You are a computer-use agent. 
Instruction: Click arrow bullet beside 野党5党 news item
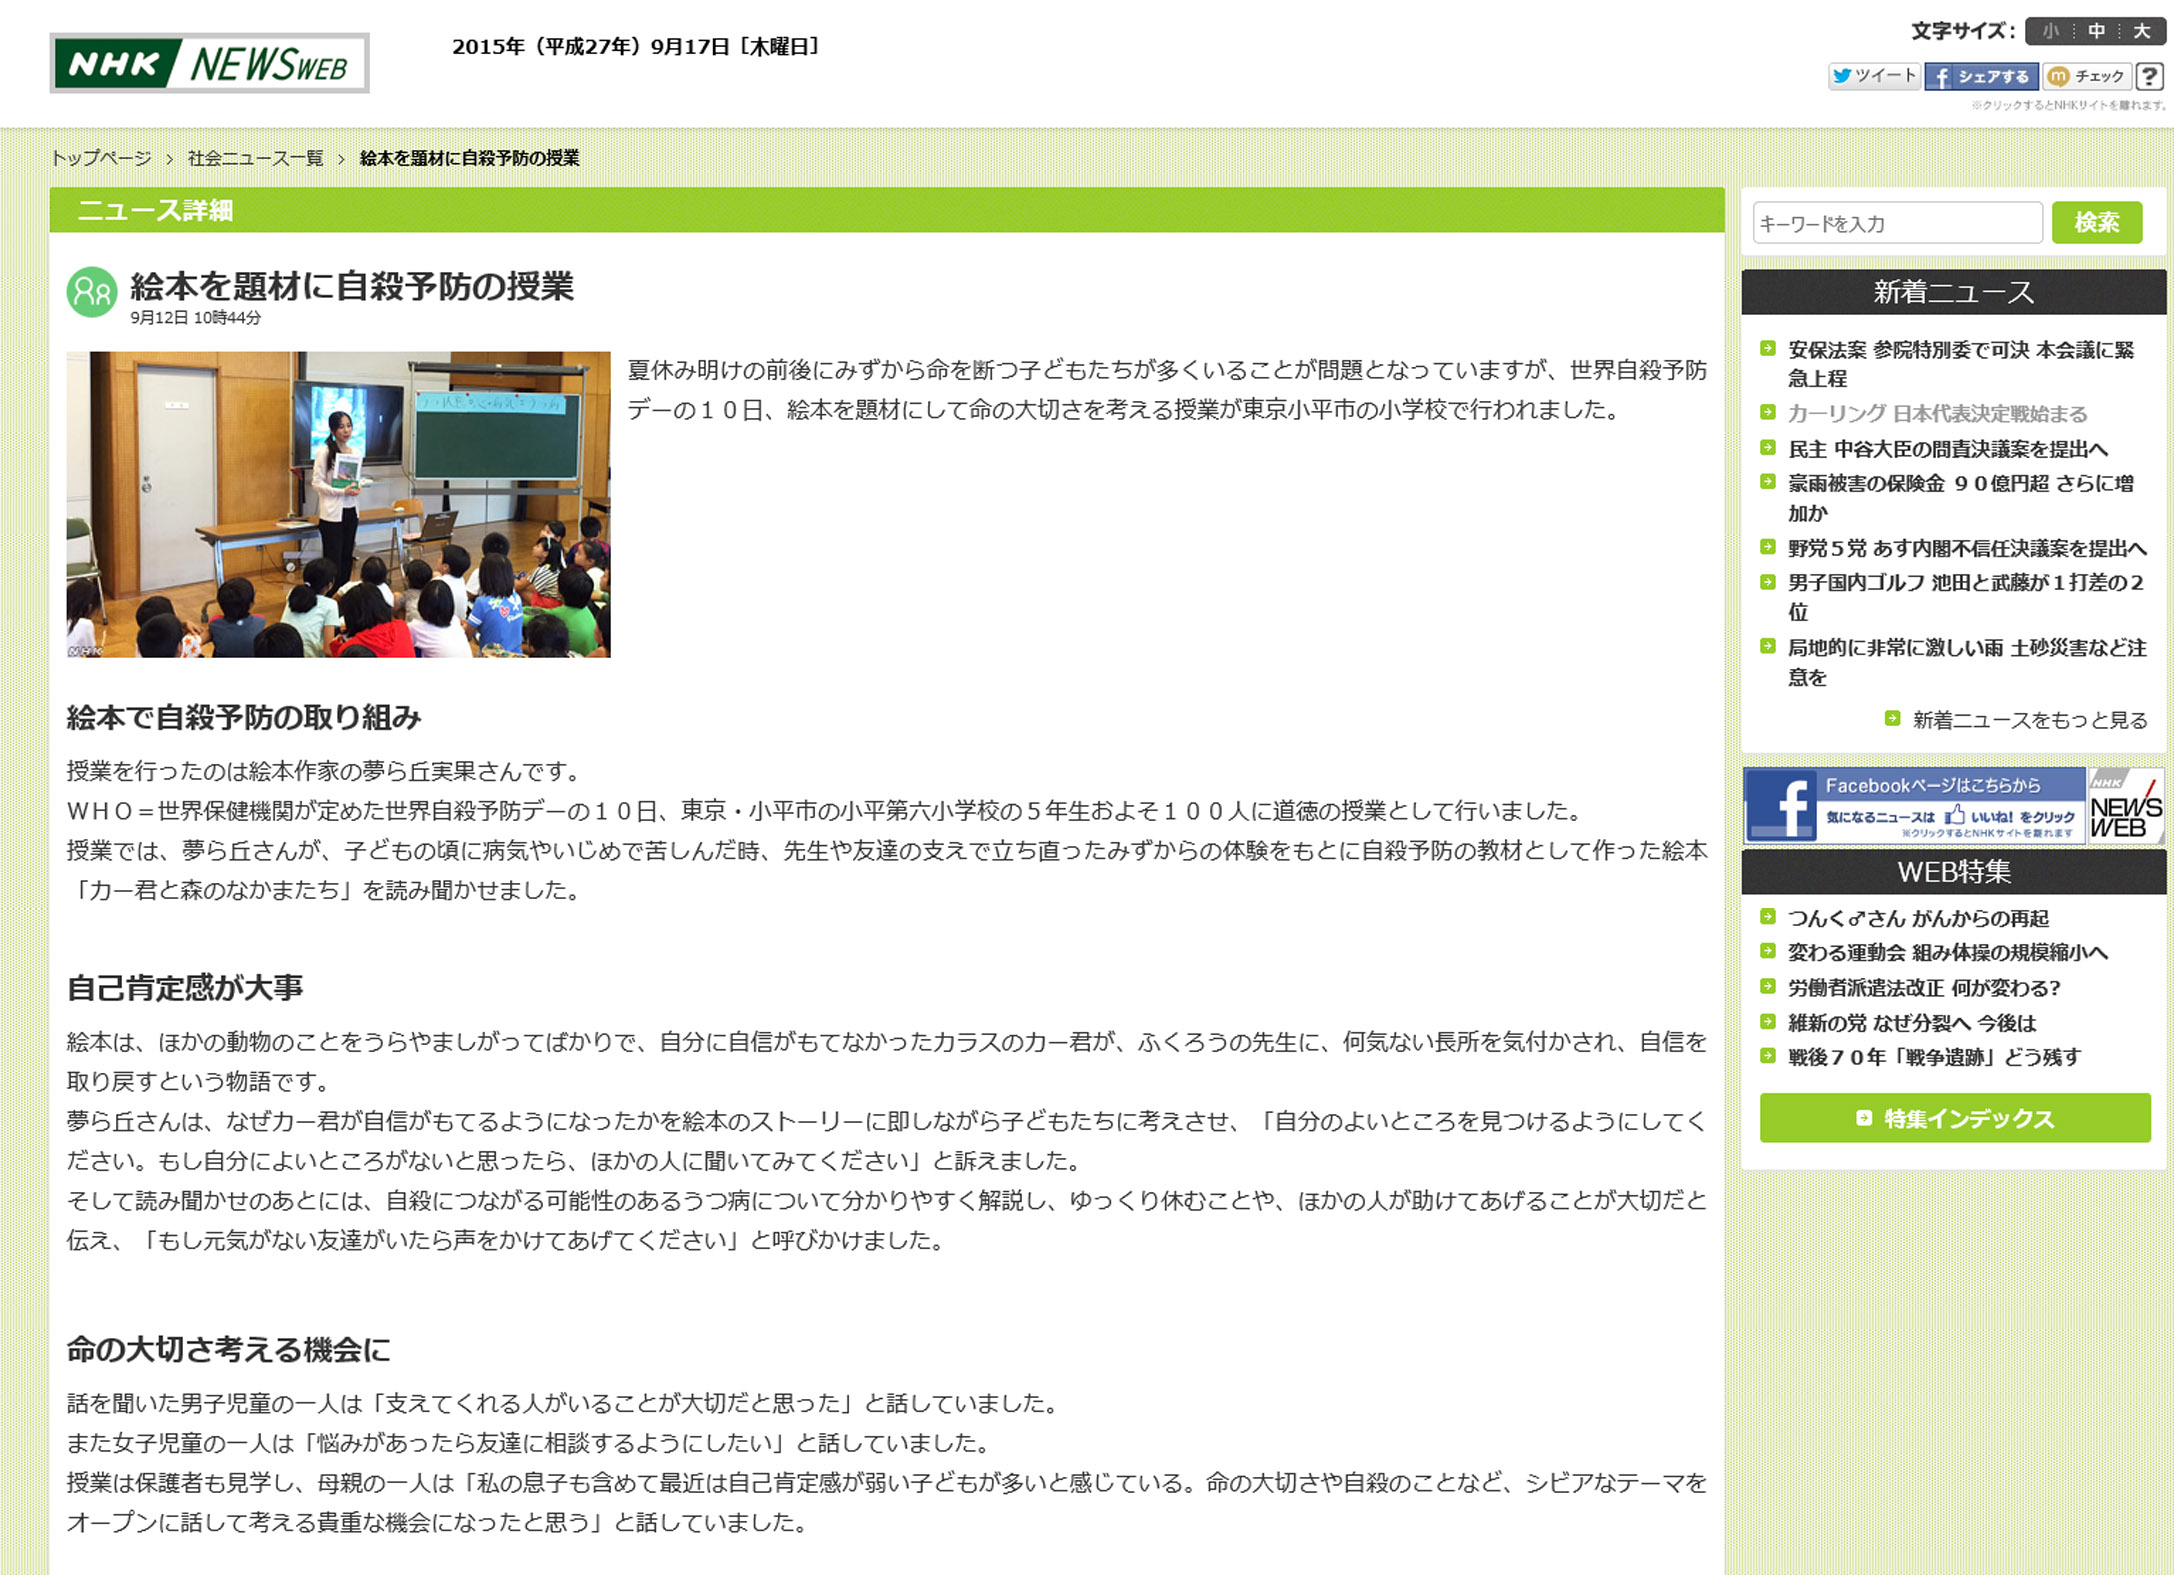pyautogui.click(x=1767, y=547)
